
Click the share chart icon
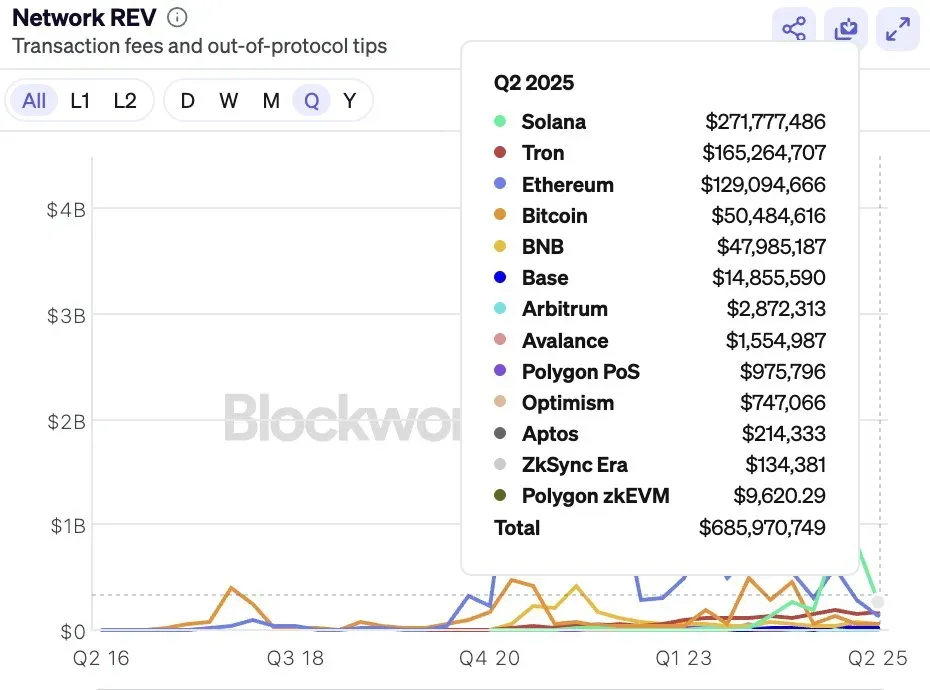coord(794,29)
